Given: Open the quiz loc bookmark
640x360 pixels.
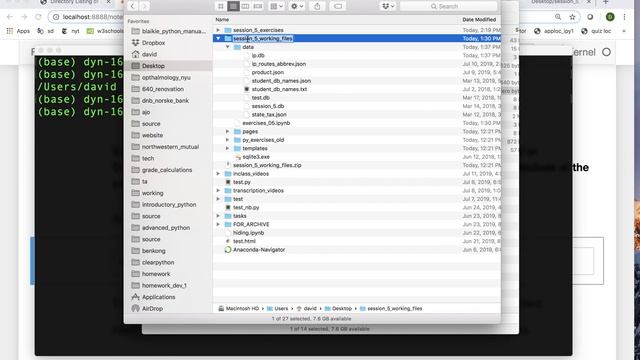Looking at the screenshot, I should click(596, 31).
